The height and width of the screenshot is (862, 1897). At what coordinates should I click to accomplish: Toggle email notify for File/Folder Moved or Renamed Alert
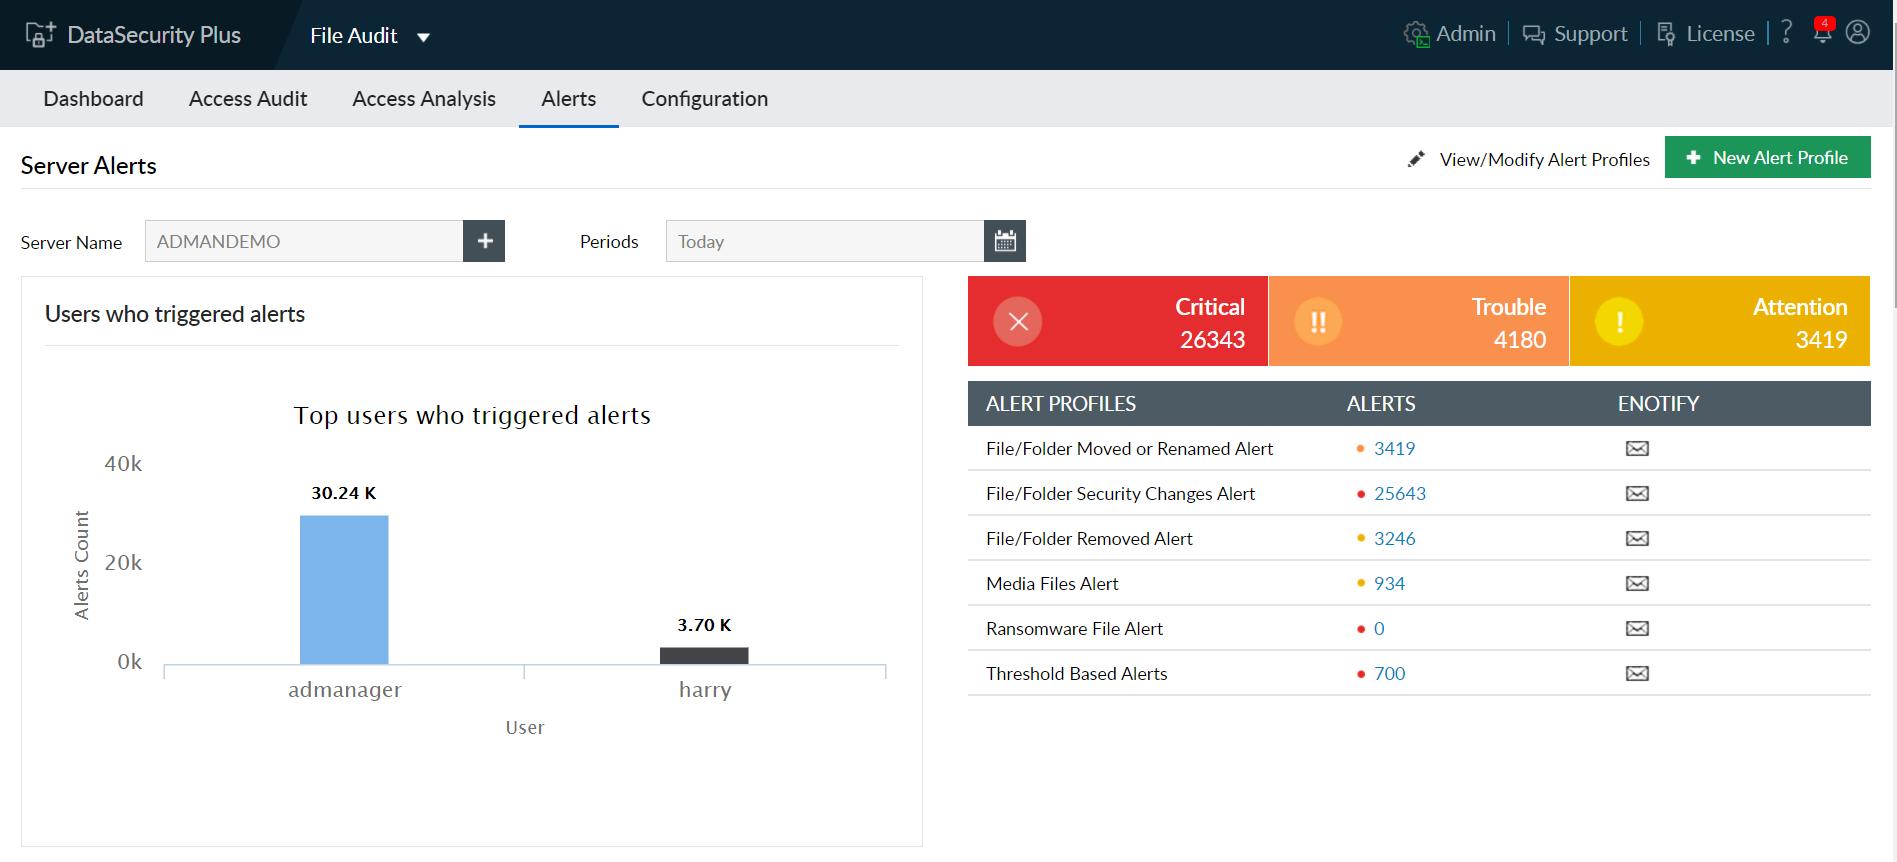[1637, 448]
